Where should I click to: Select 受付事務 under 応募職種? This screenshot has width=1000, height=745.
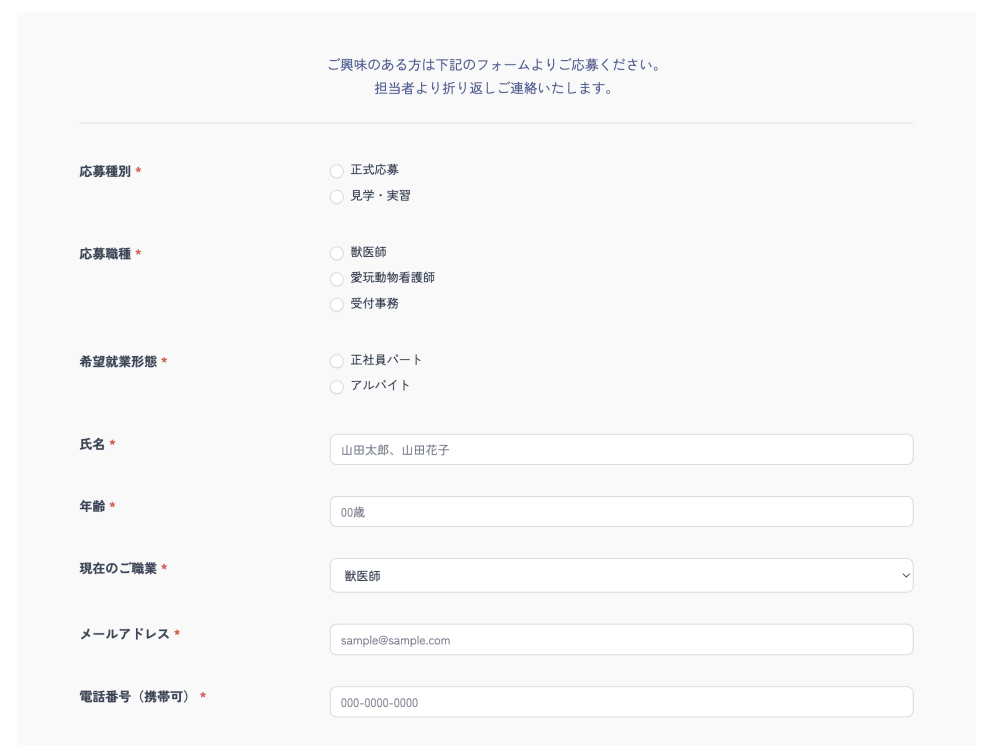337,305
